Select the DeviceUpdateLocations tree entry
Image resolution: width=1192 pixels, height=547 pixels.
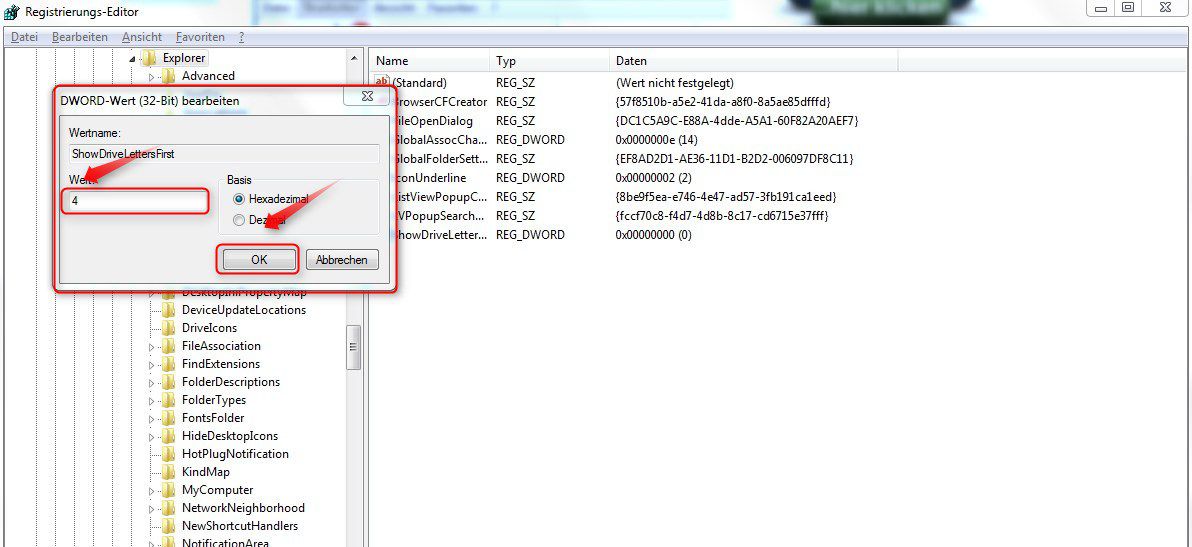(243, 310)
